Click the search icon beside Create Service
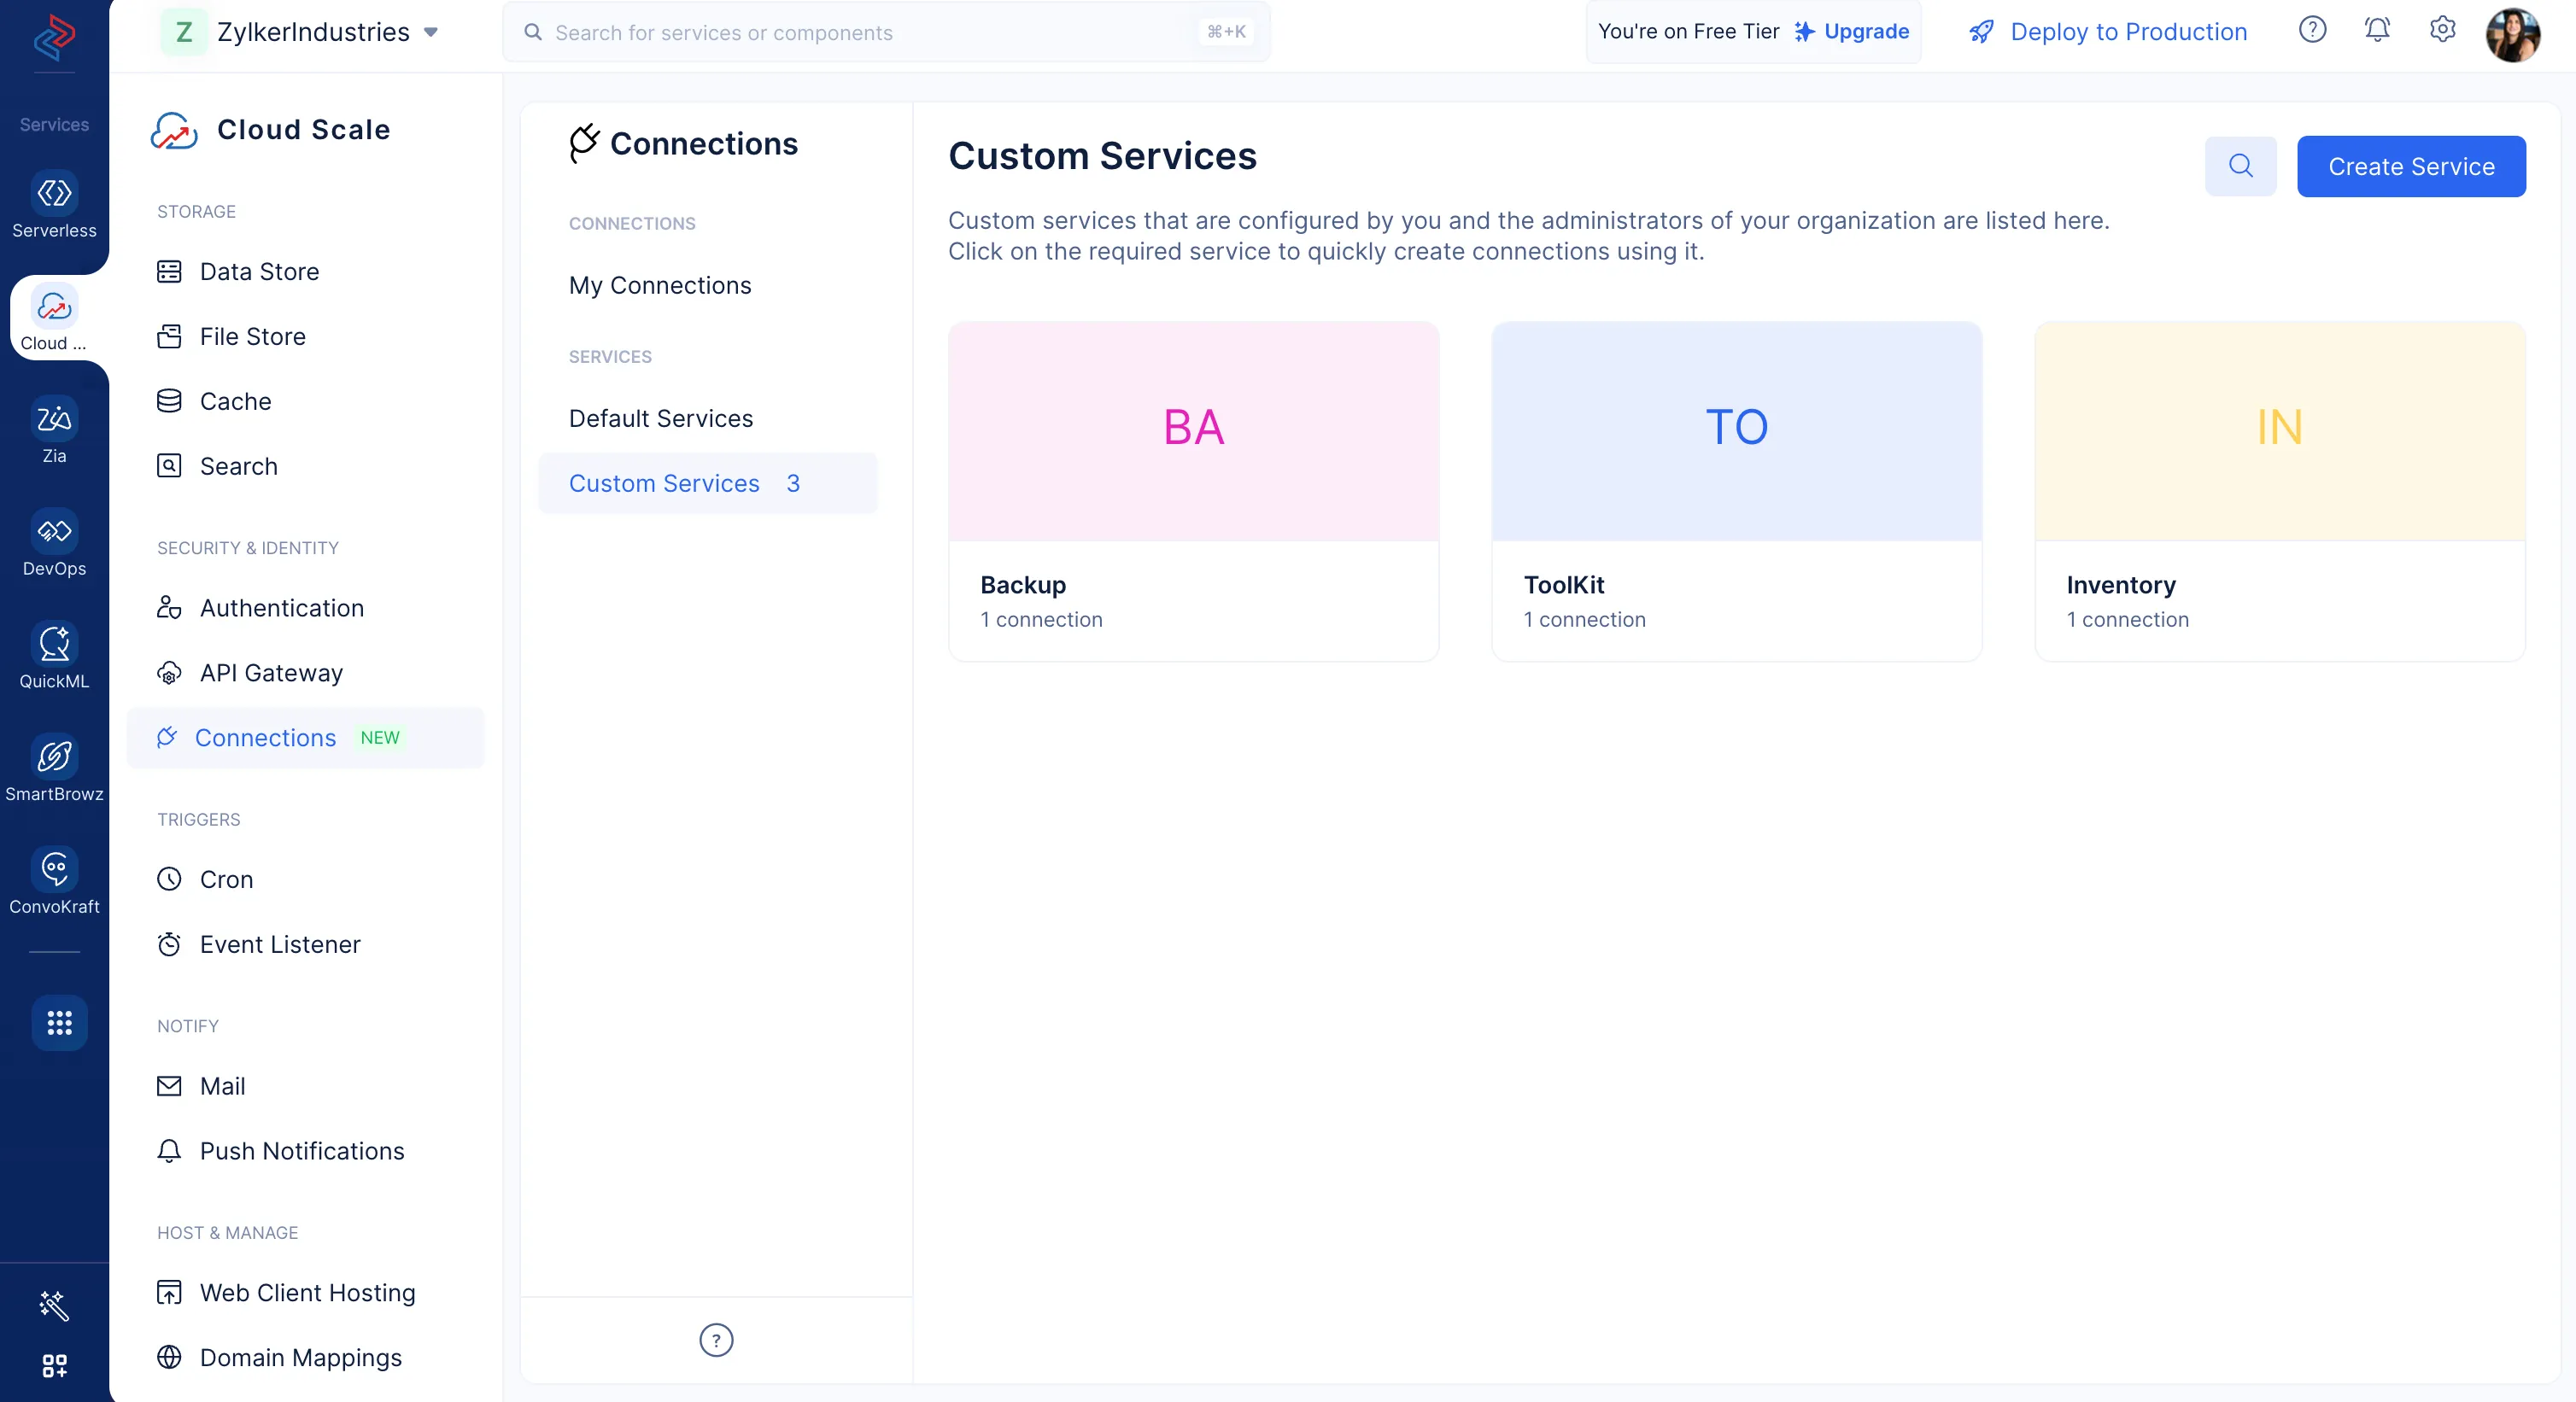 pyautogui.click(x=2240, y=166)
